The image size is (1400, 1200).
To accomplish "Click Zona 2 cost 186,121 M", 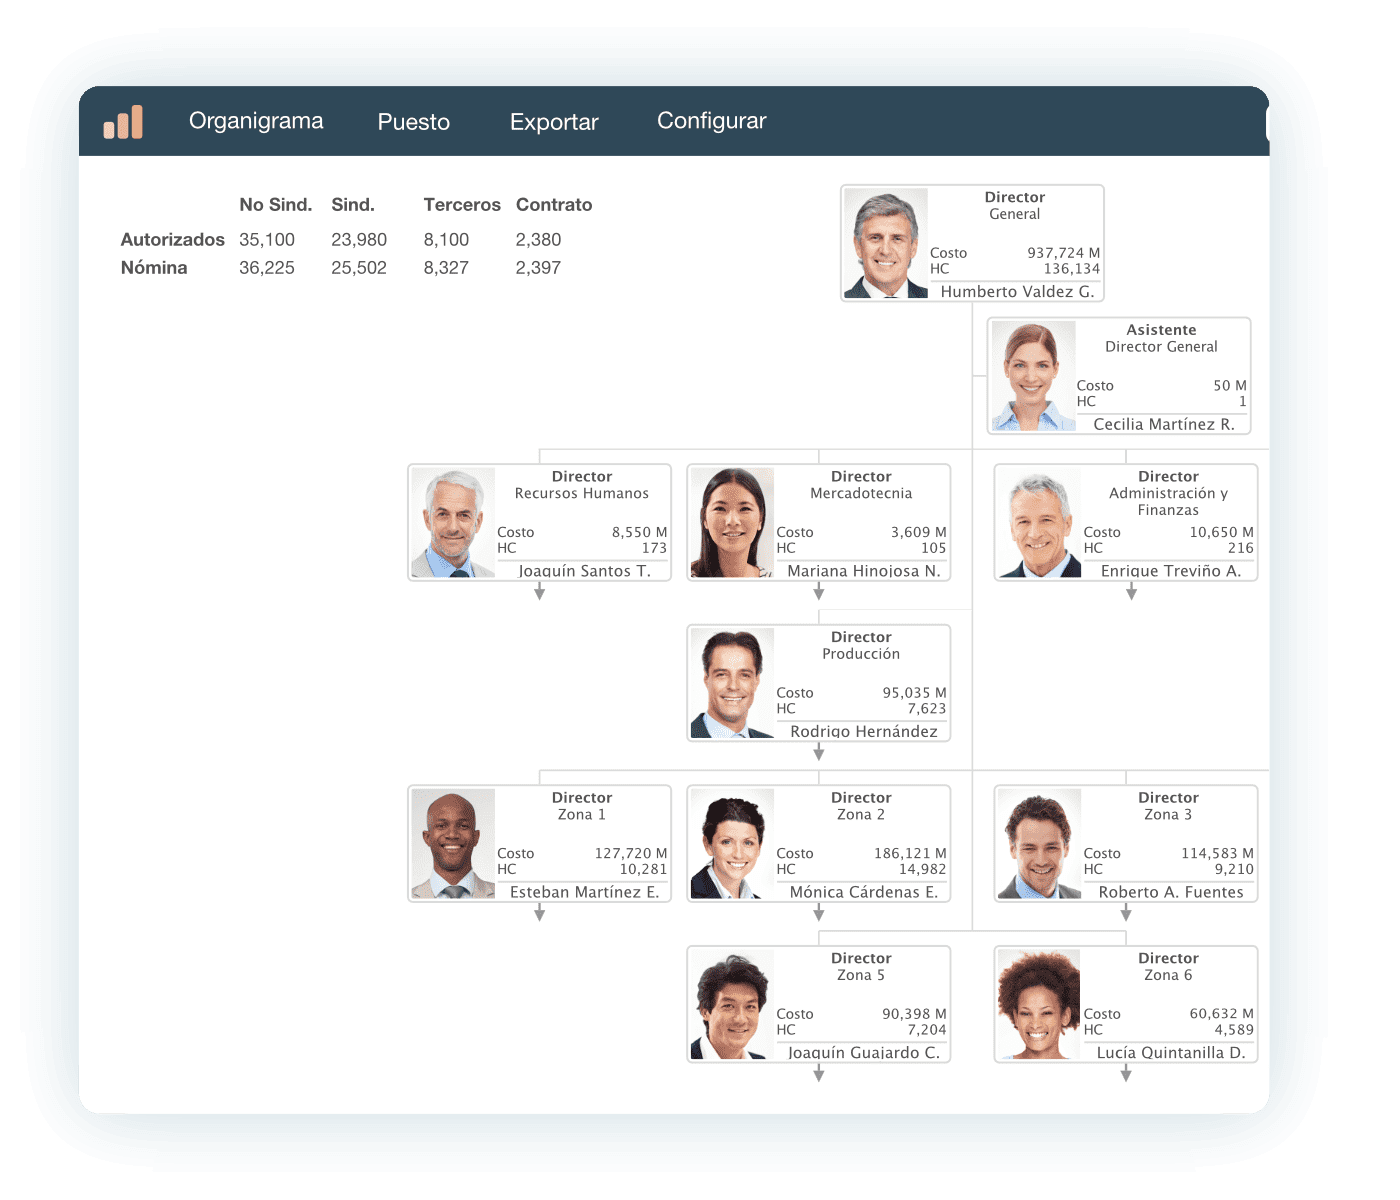I will click(x=910, y=854).
